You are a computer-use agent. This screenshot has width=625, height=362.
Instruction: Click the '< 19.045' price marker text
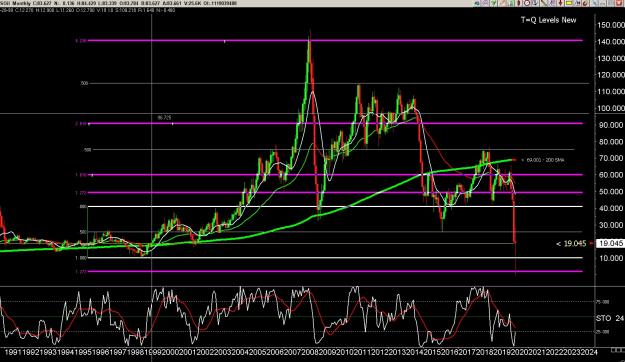tap(571, 243)
